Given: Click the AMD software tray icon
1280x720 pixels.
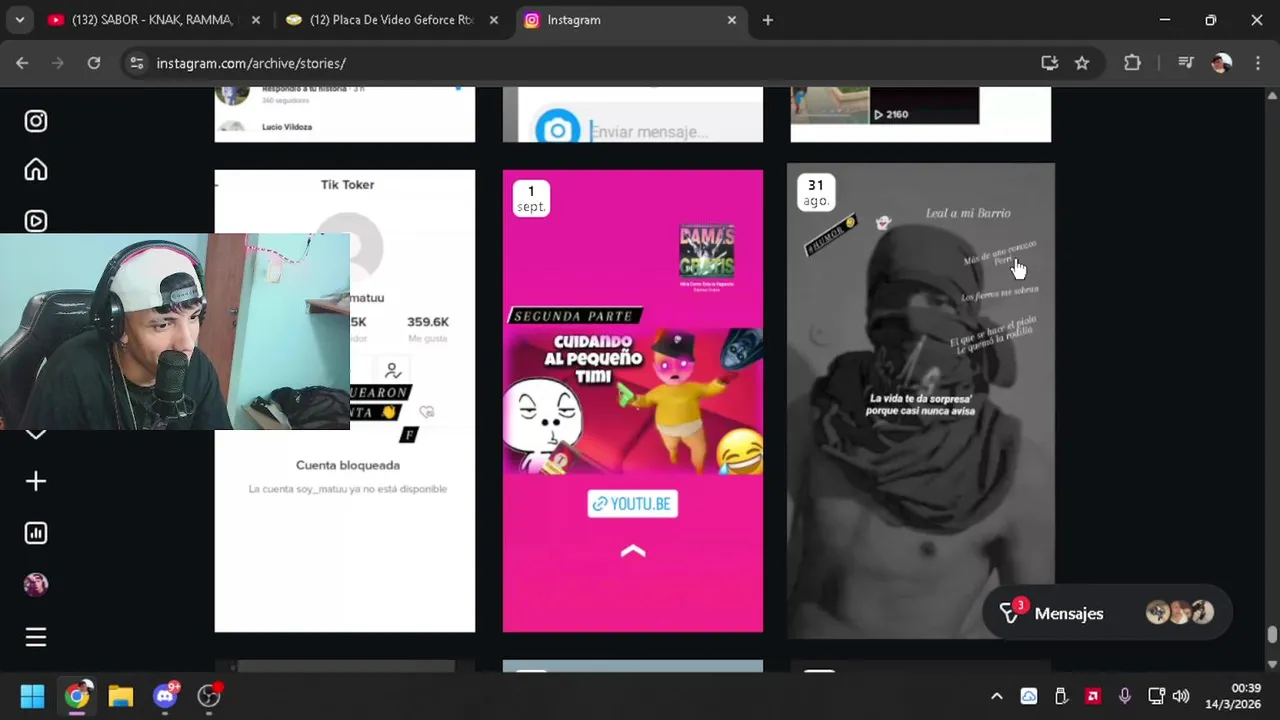Looking at the screenshot, I should pyautogui.click(x=1093, y=696).
